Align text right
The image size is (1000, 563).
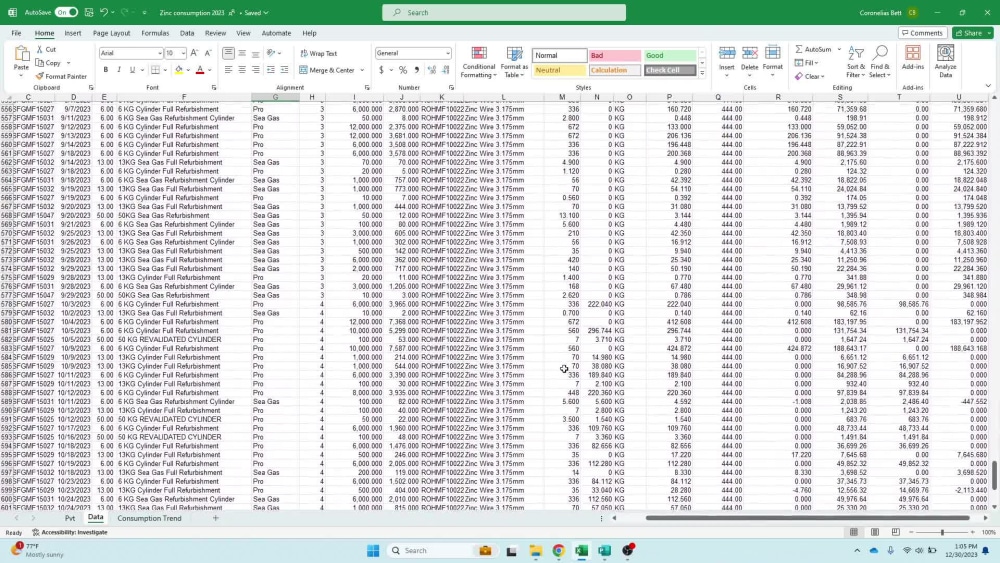(256, 70)
